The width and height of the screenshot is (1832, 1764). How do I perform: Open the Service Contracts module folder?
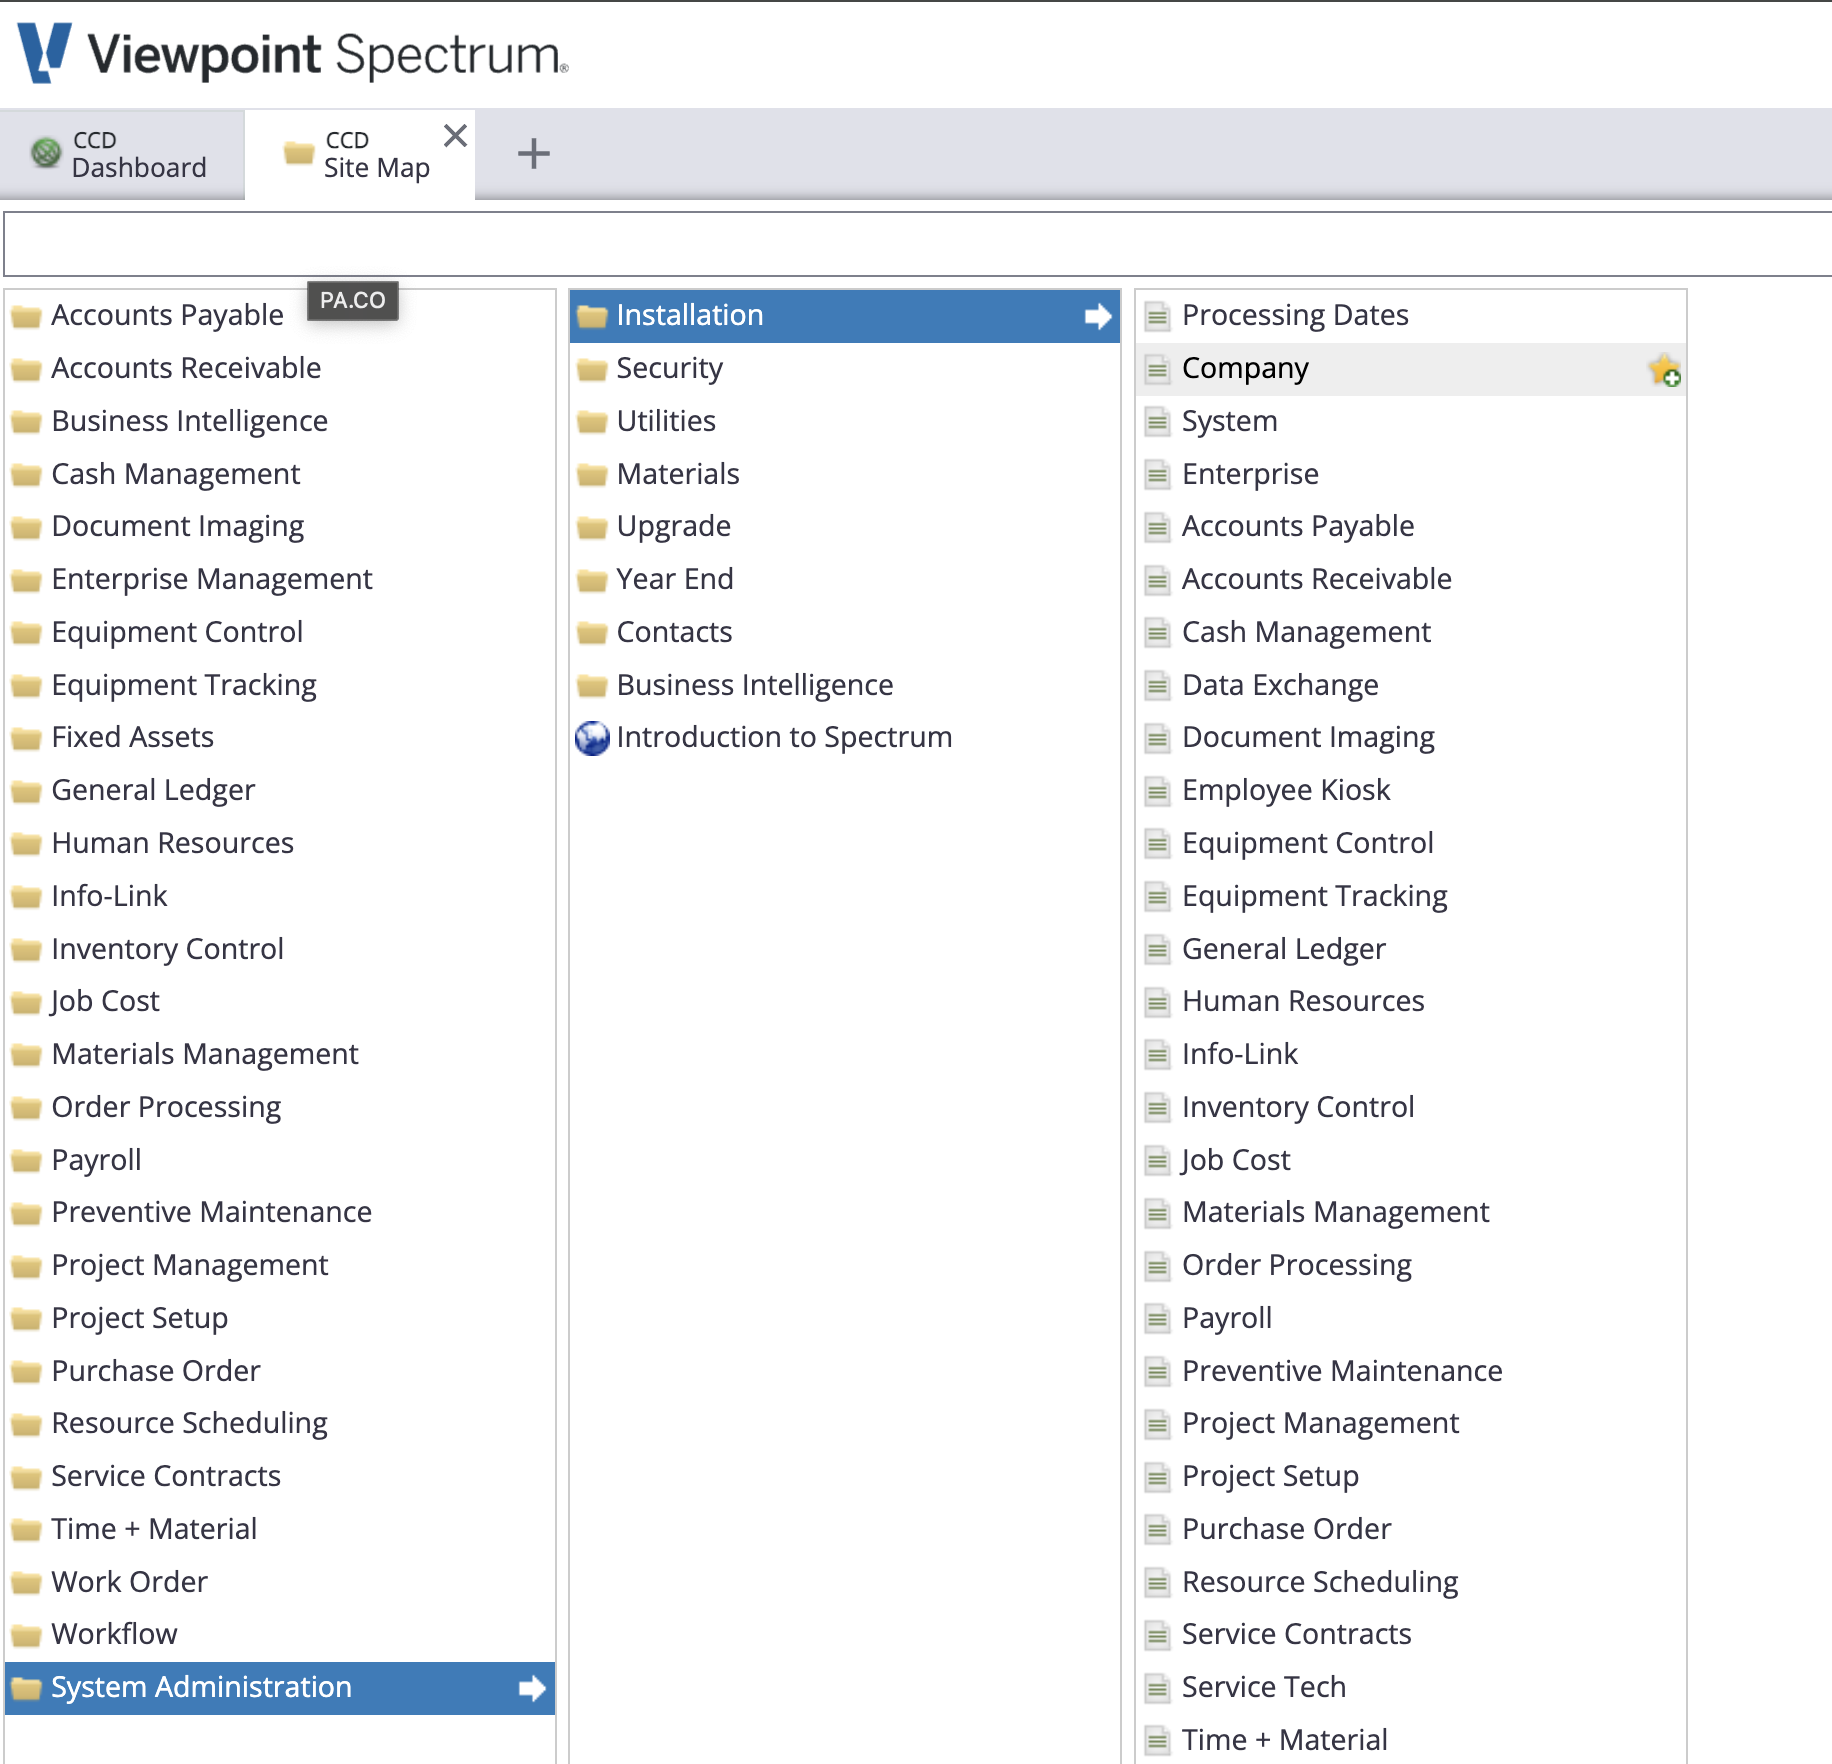(x=280, y=1477)
